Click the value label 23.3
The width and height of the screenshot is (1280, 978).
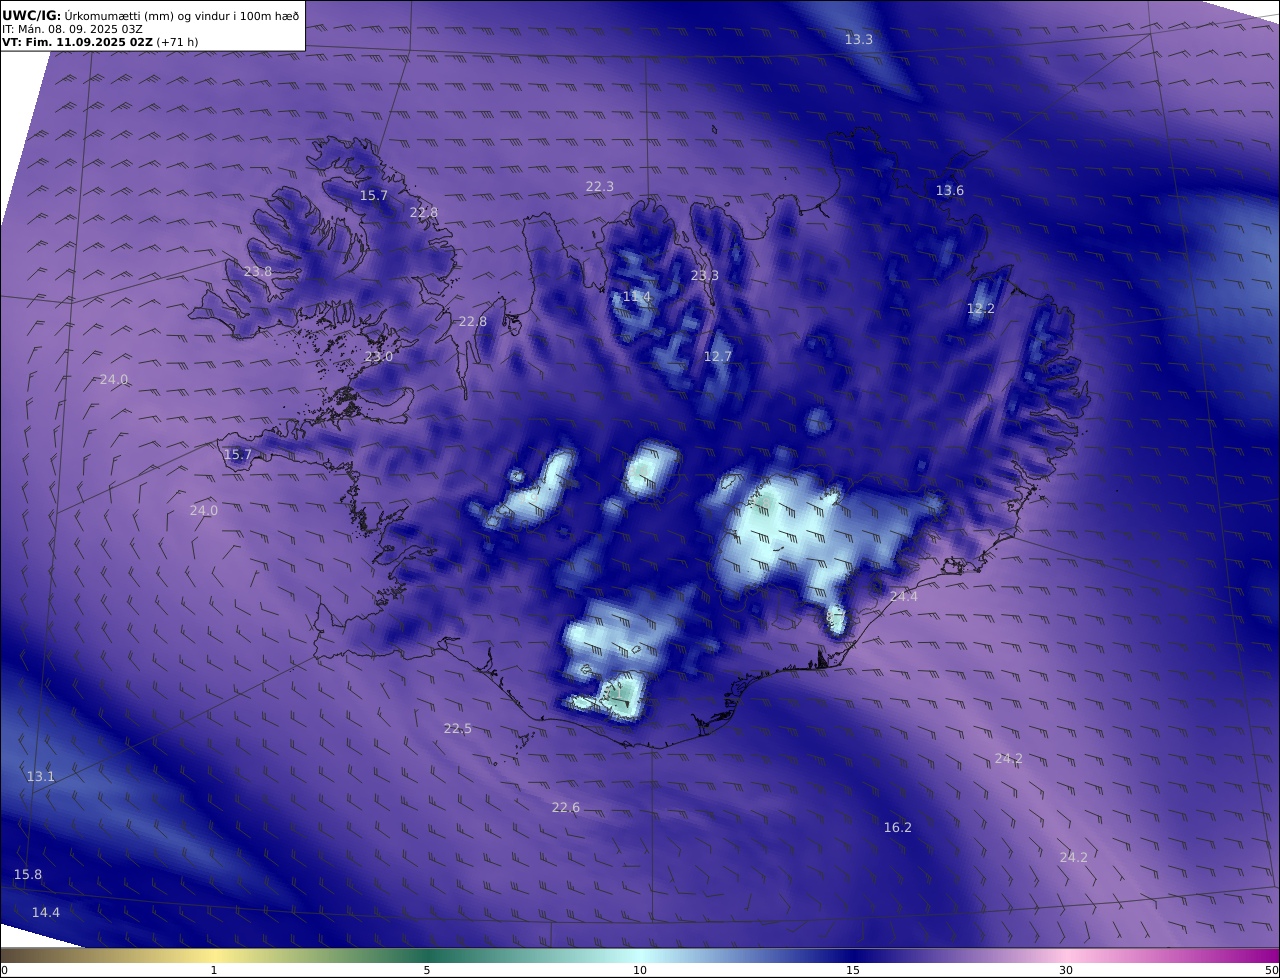click(705, 275)
